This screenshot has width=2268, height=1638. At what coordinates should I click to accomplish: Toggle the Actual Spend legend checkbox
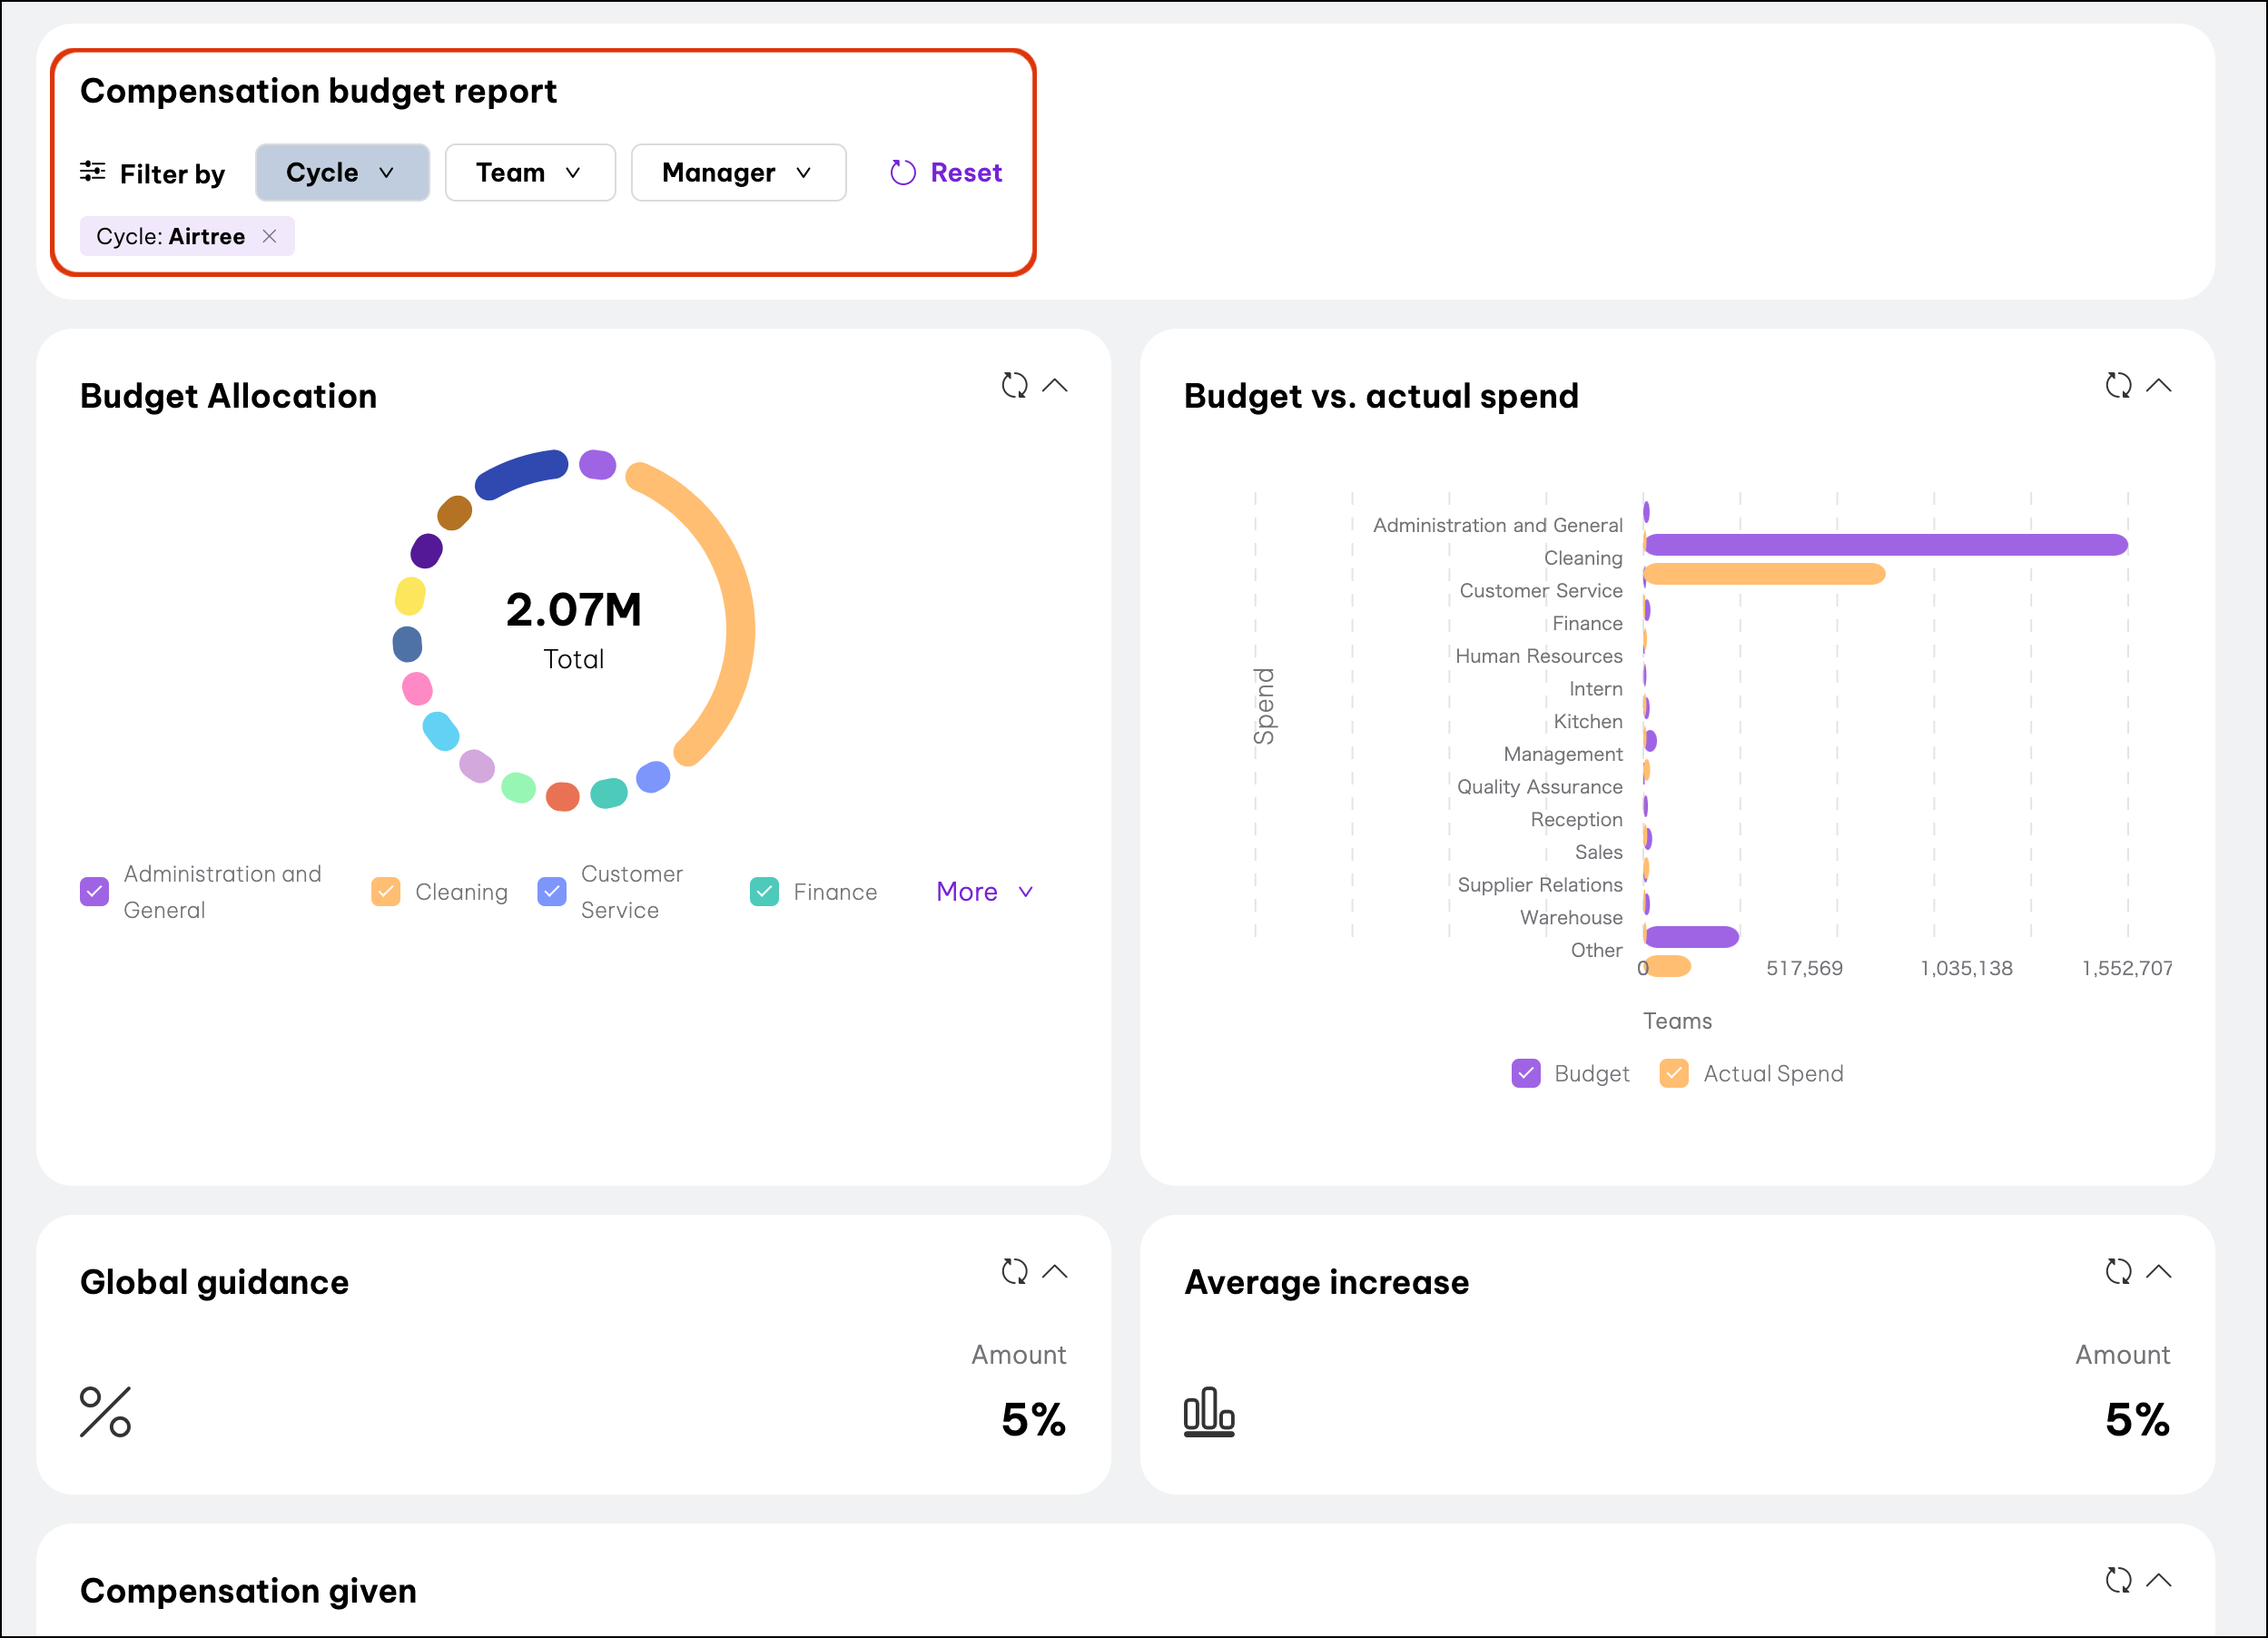pos(1673,1073)
